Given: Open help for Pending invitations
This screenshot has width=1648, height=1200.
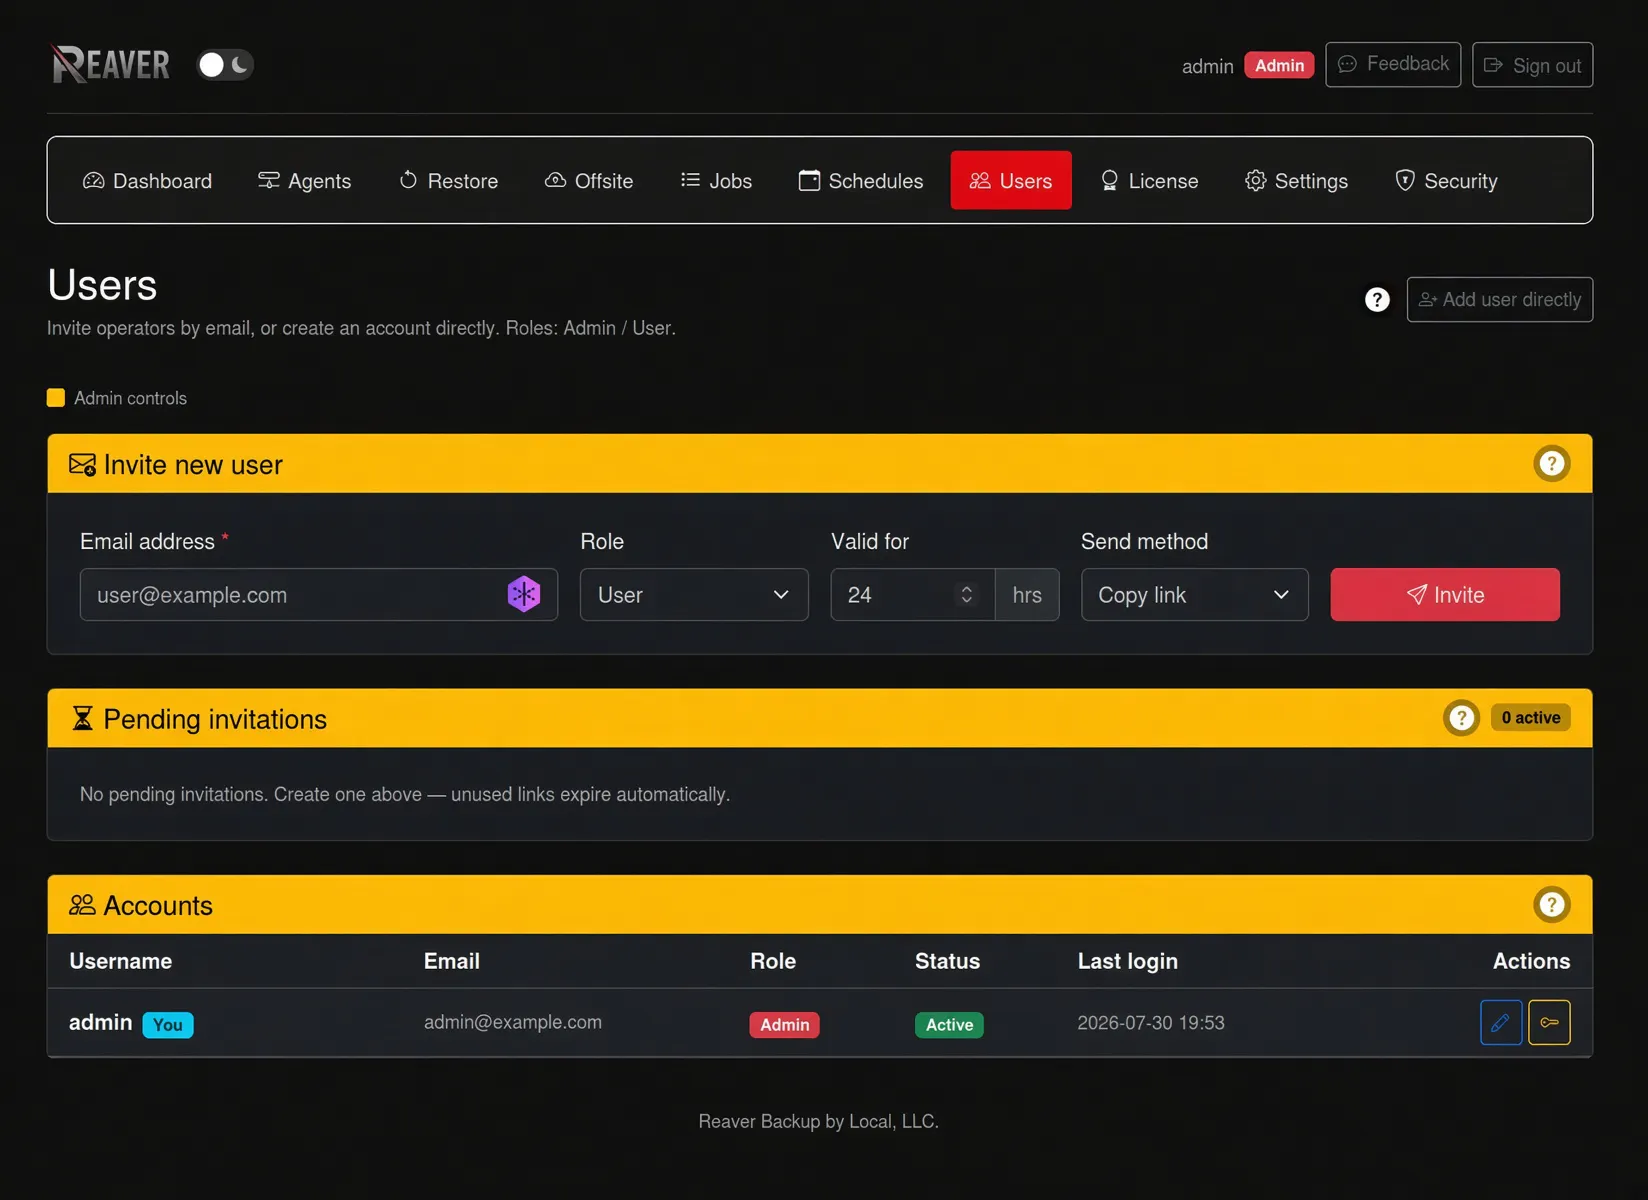Looking at the screenshot, I should (1461, 718).
